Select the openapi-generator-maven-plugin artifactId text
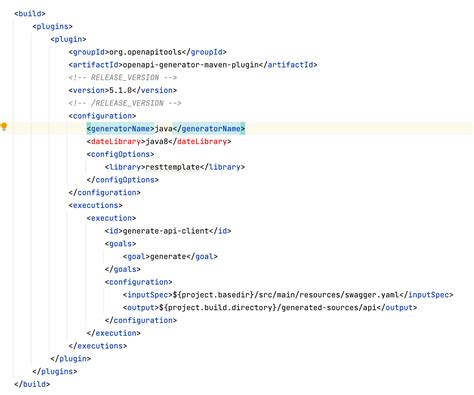Screen dimensions: 474x395 (x=191, y=65)
